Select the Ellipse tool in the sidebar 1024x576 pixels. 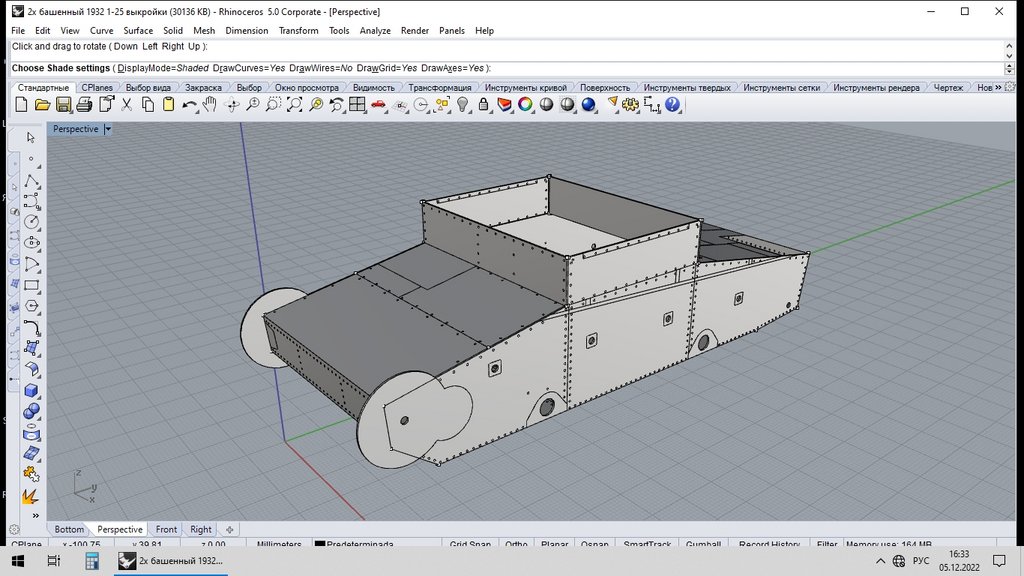point(31,243)
